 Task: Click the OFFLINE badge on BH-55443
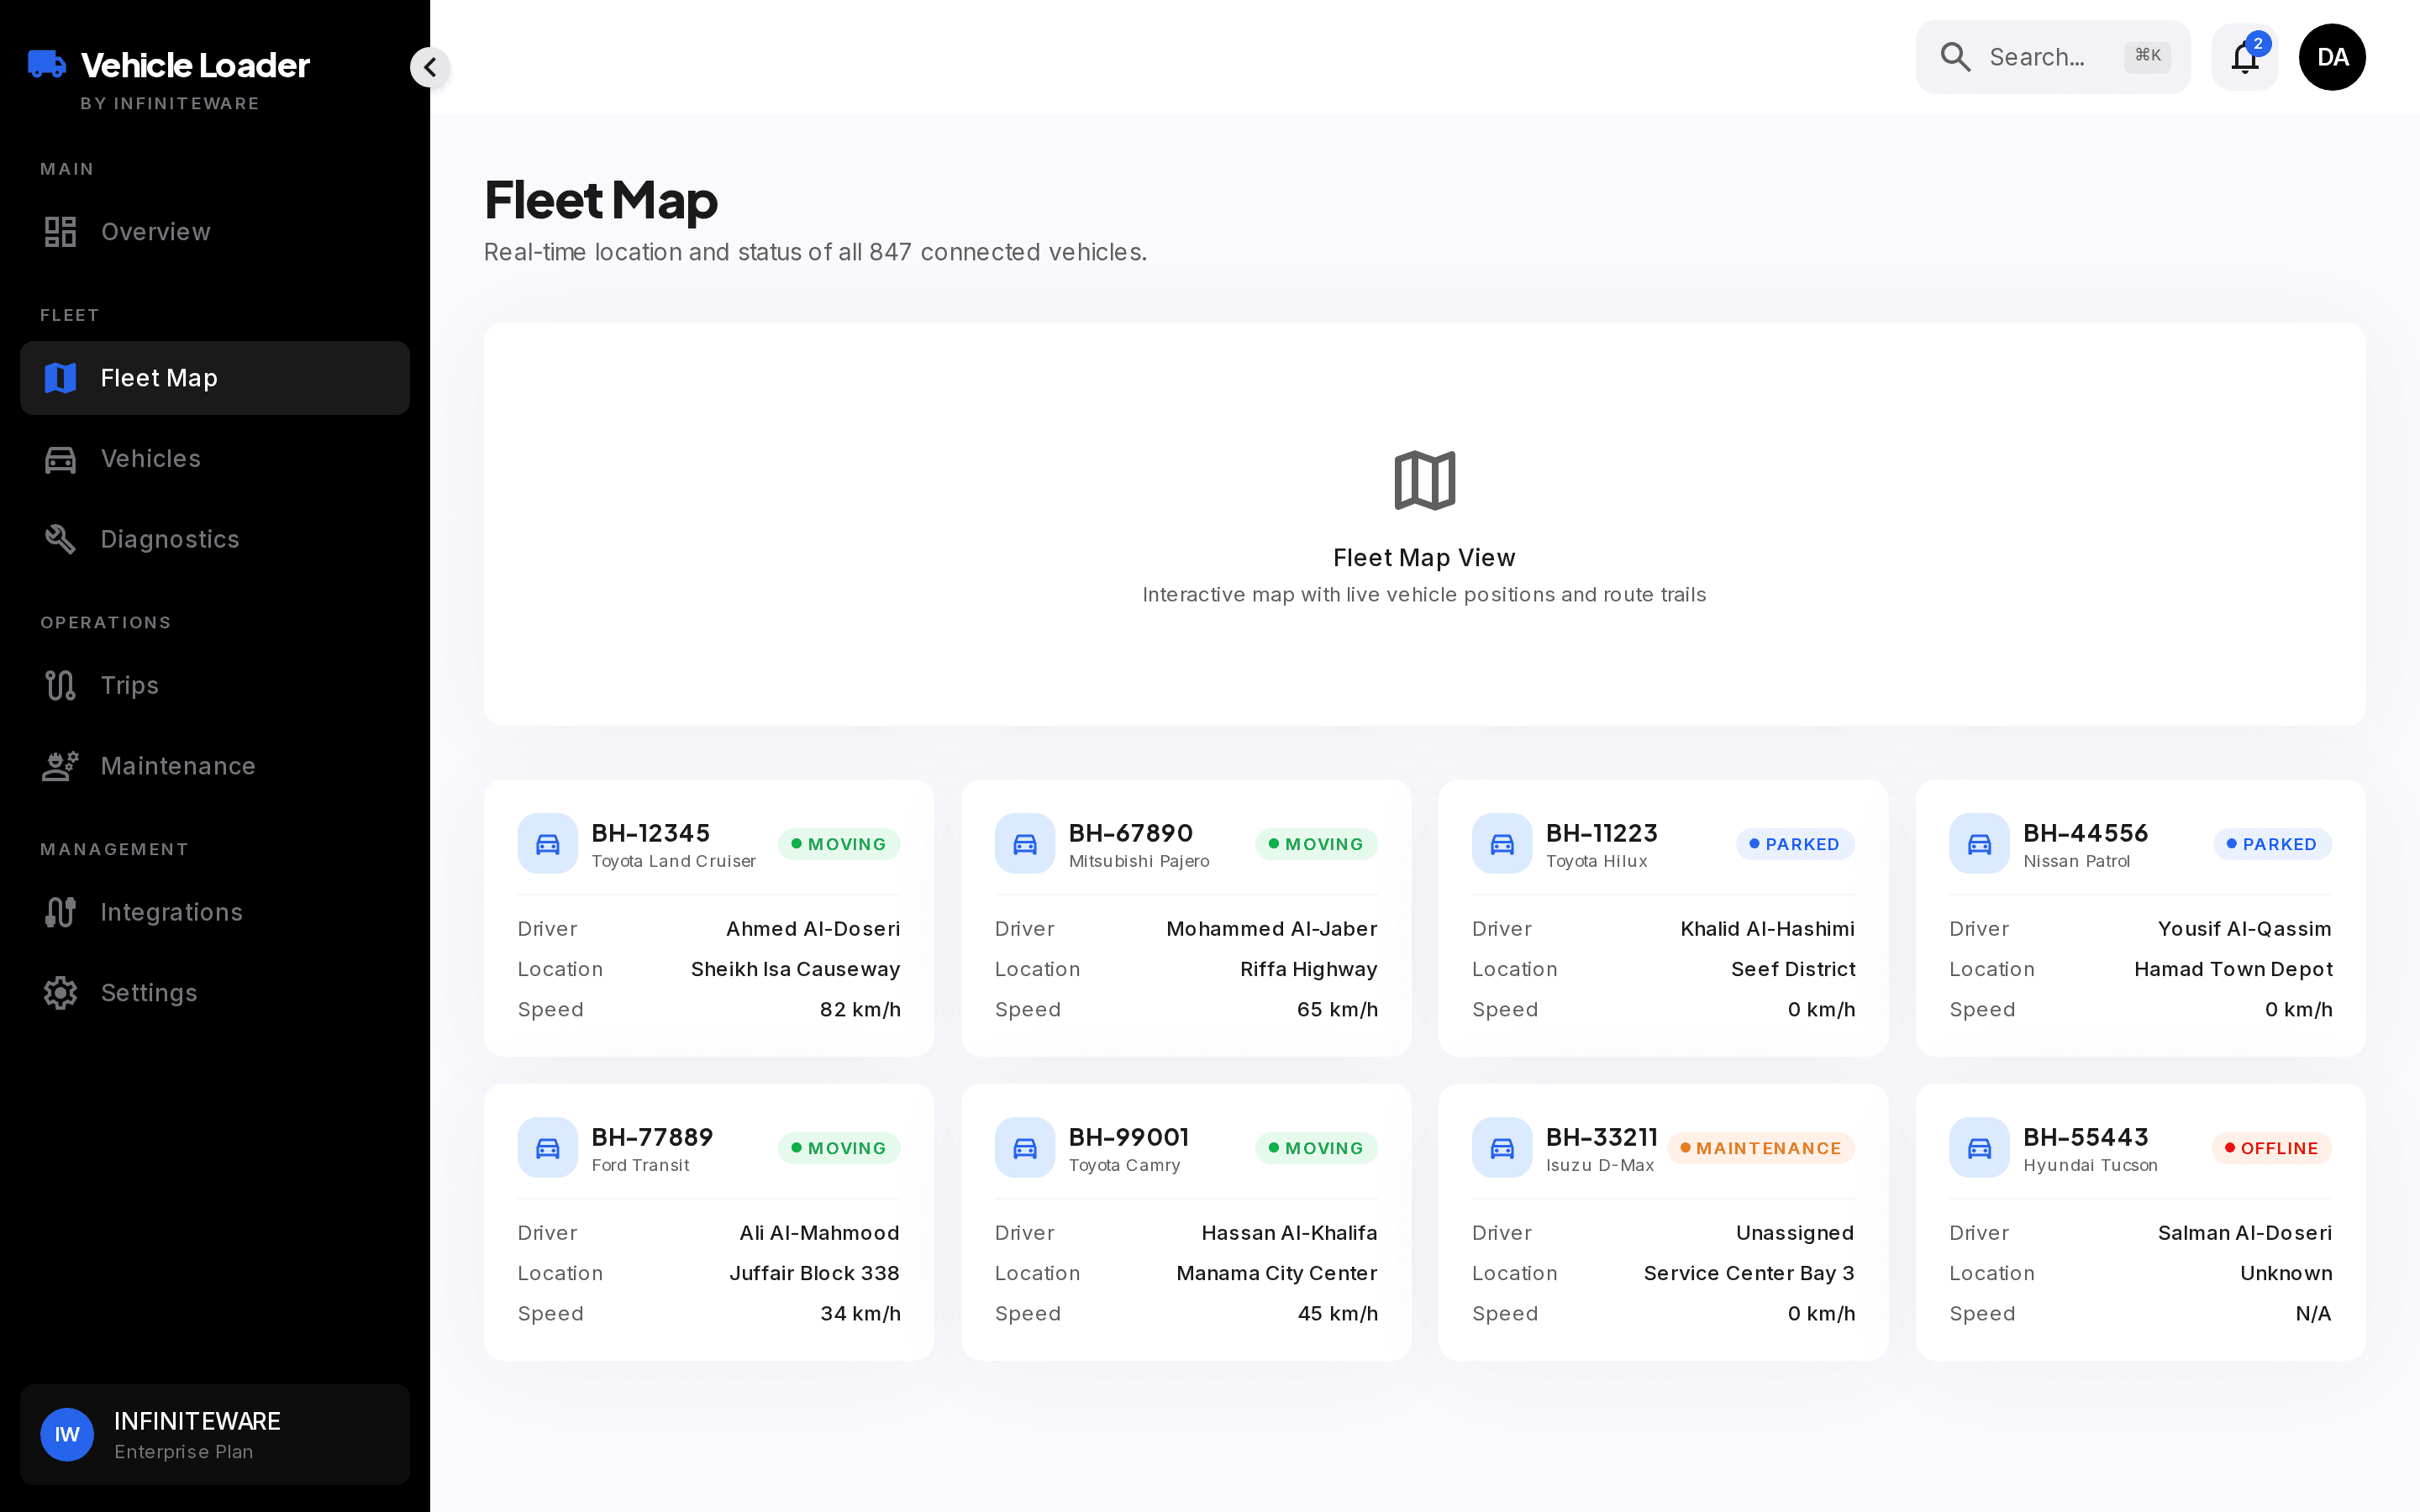point(2272,1148)
